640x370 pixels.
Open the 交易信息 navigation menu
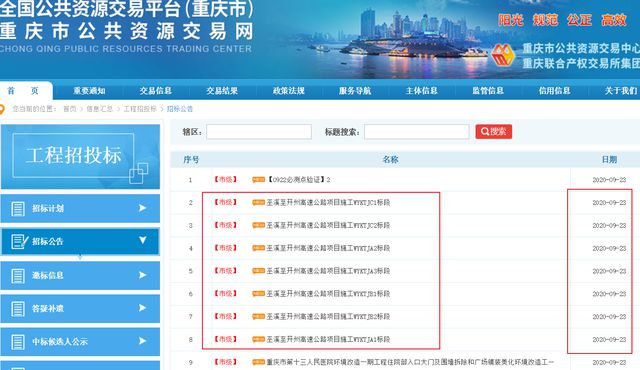pyautogui.click(x=156, y=91)
